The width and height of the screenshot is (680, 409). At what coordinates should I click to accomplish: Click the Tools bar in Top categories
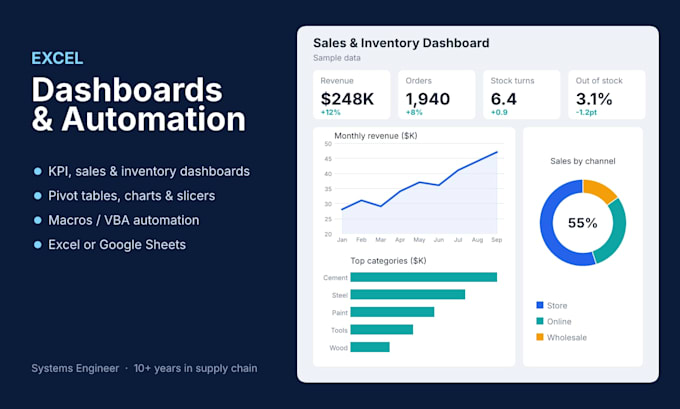(x=382, y=330)
